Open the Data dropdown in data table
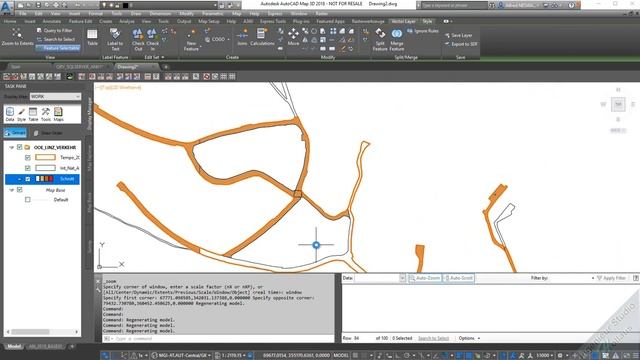 click(x=402, y=278)
